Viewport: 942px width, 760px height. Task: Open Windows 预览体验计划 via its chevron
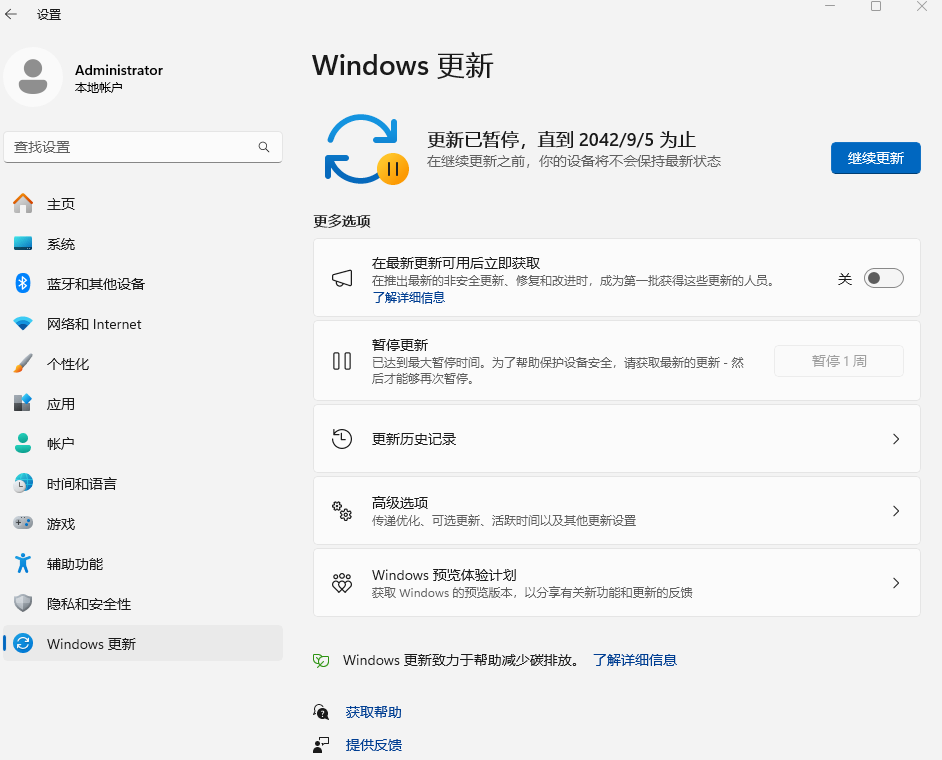tap(896, 583)
